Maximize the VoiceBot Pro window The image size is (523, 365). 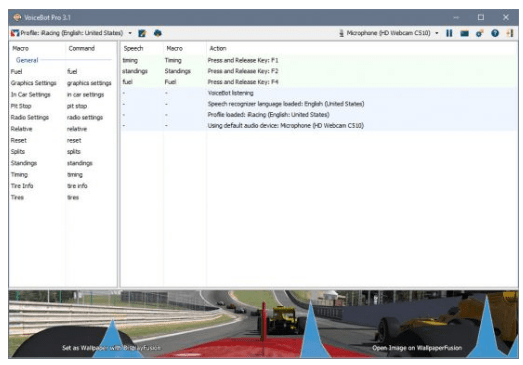click(481, 17)
